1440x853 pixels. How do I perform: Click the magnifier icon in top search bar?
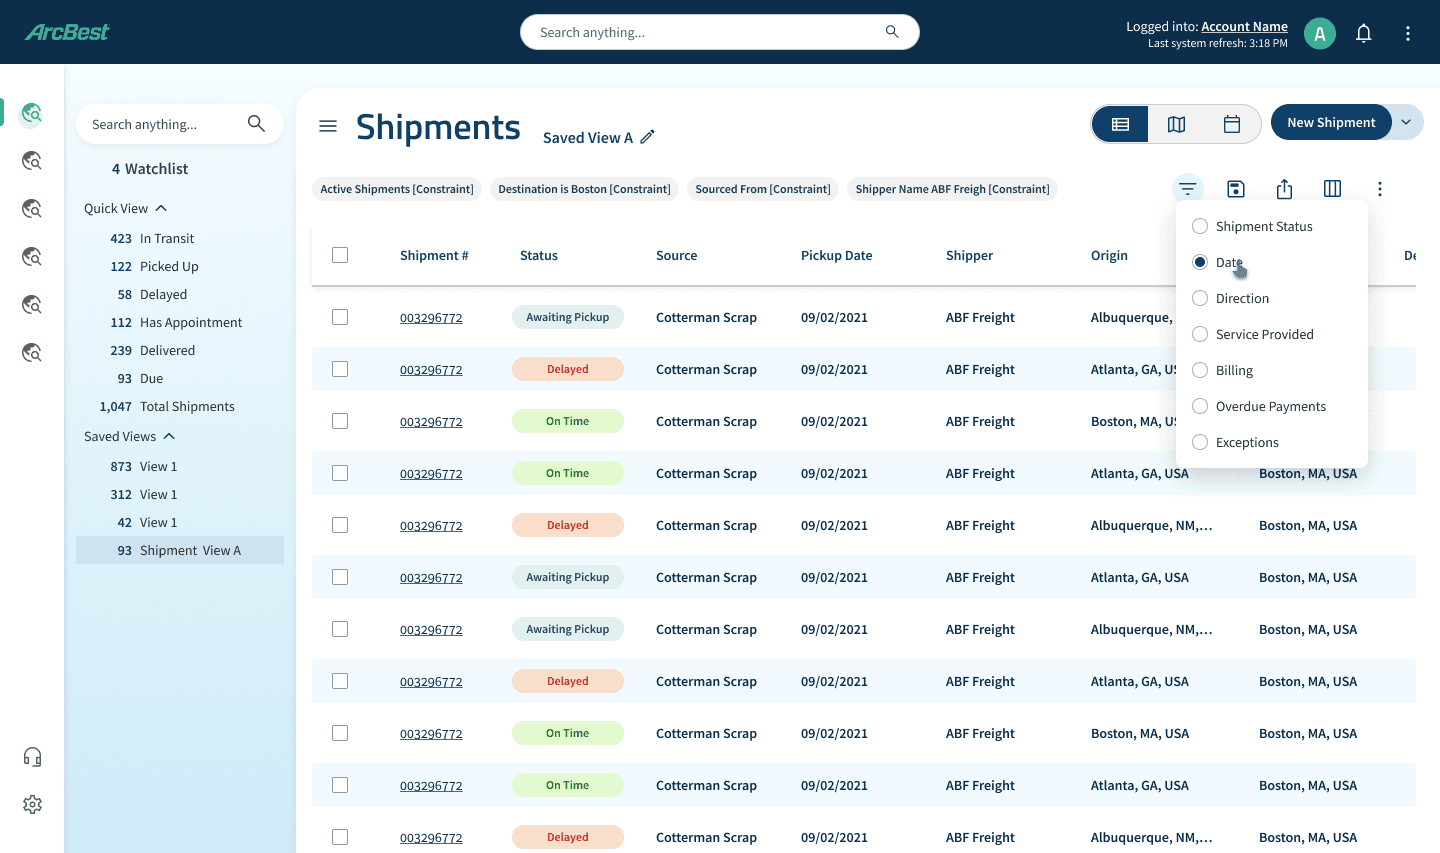(x=892, y=32)
